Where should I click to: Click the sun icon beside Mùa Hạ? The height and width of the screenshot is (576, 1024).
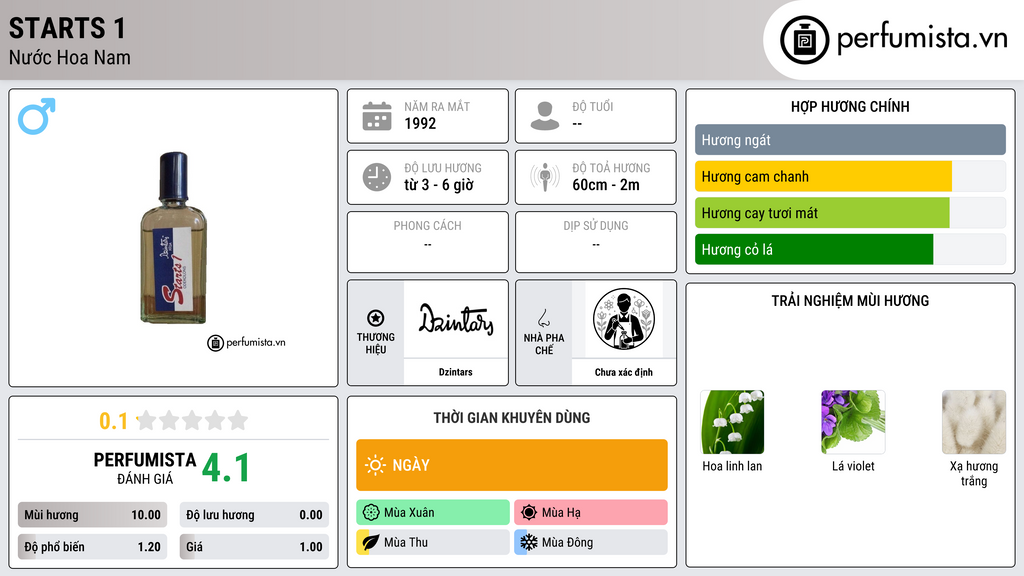[529, 513]
